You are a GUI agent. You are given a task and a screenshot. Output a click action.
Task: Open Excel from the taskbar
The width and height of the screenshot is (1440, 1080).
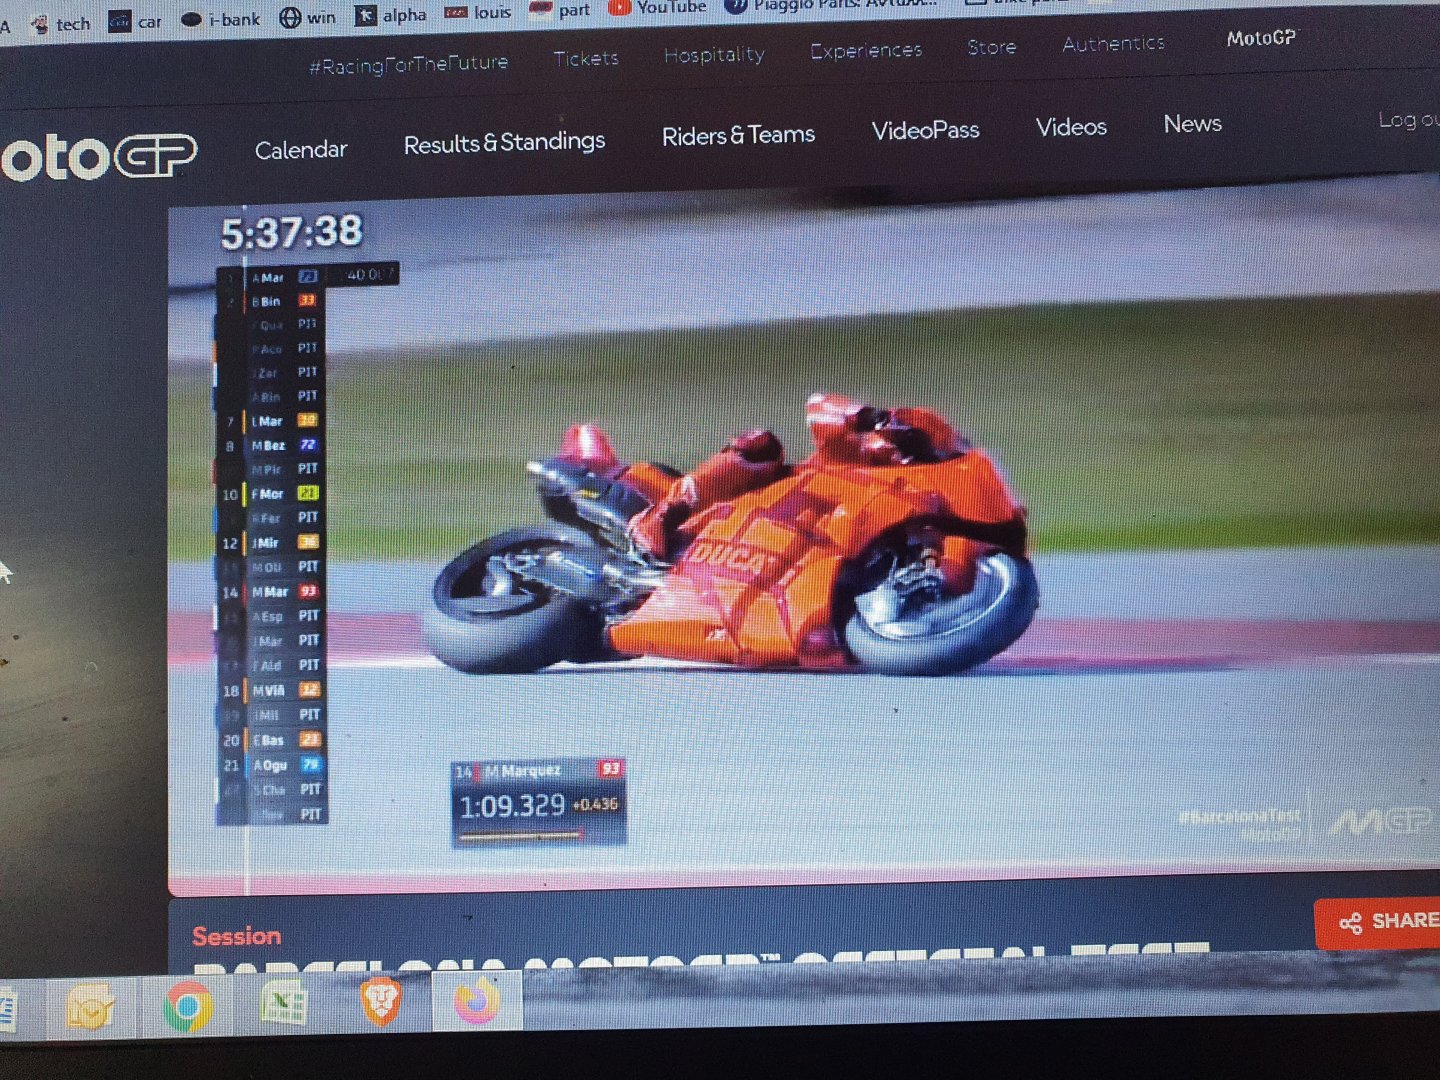284,1003
